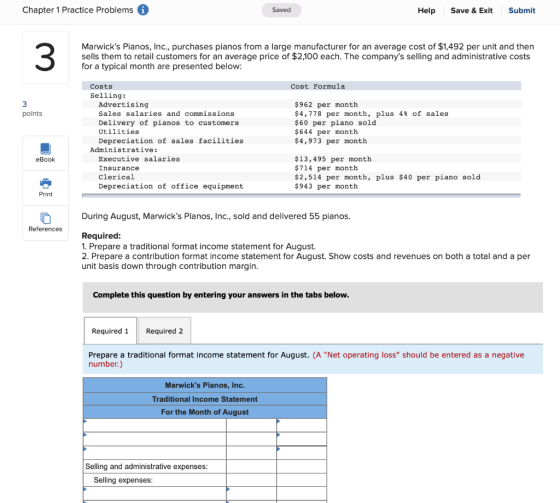Viewport: 560px width, 503px height.
Task: Click third row amount cell in right column
Action: coord(301,453)
